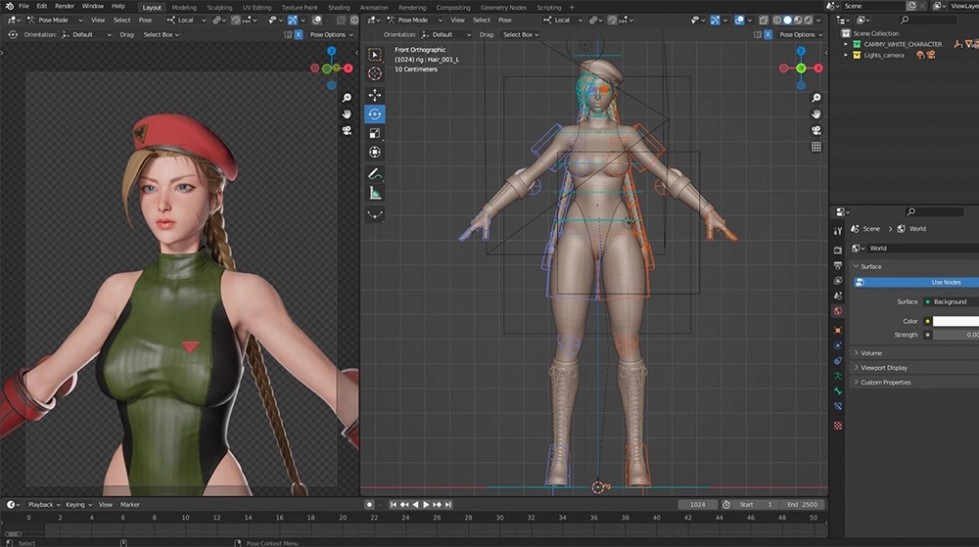Screen dimensions: 979x547
Task: Click zoom magnifier in the right viewport
Action: click(816, 98)
